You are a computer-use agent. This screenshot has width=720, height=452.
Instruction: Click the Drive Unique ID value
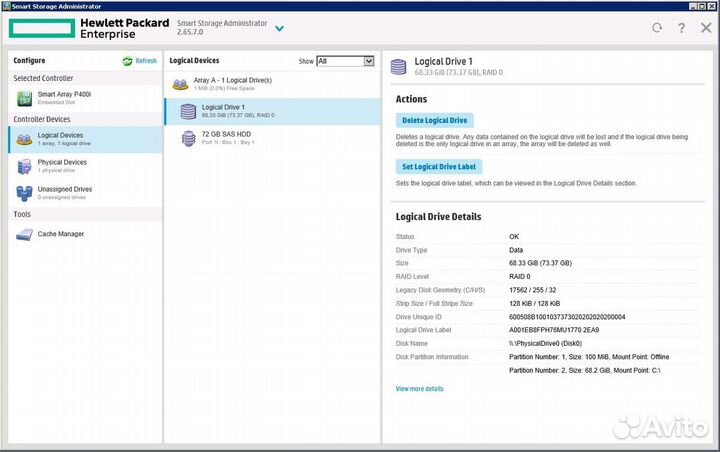coord(567,317)
